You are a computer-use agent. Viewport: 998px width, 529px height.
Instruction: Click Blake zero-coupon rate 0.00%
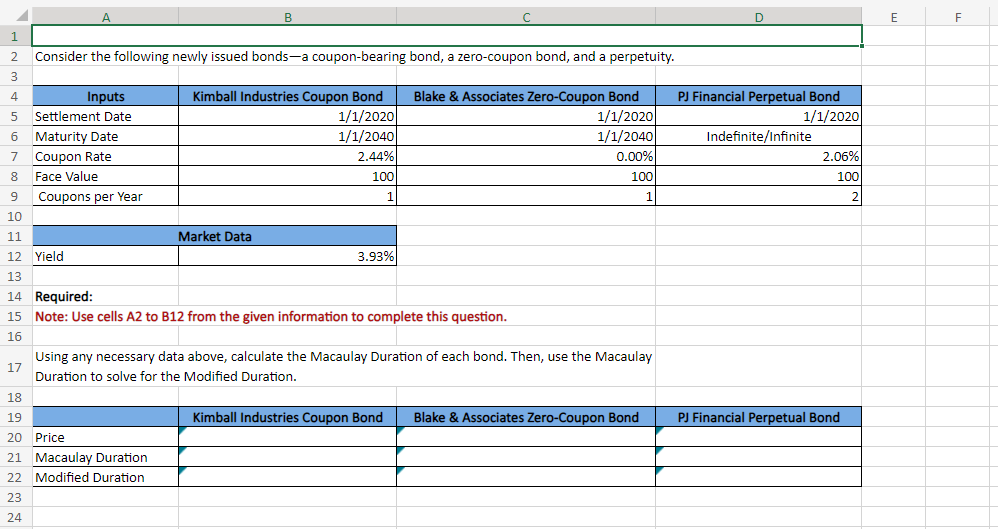[526, 156]
